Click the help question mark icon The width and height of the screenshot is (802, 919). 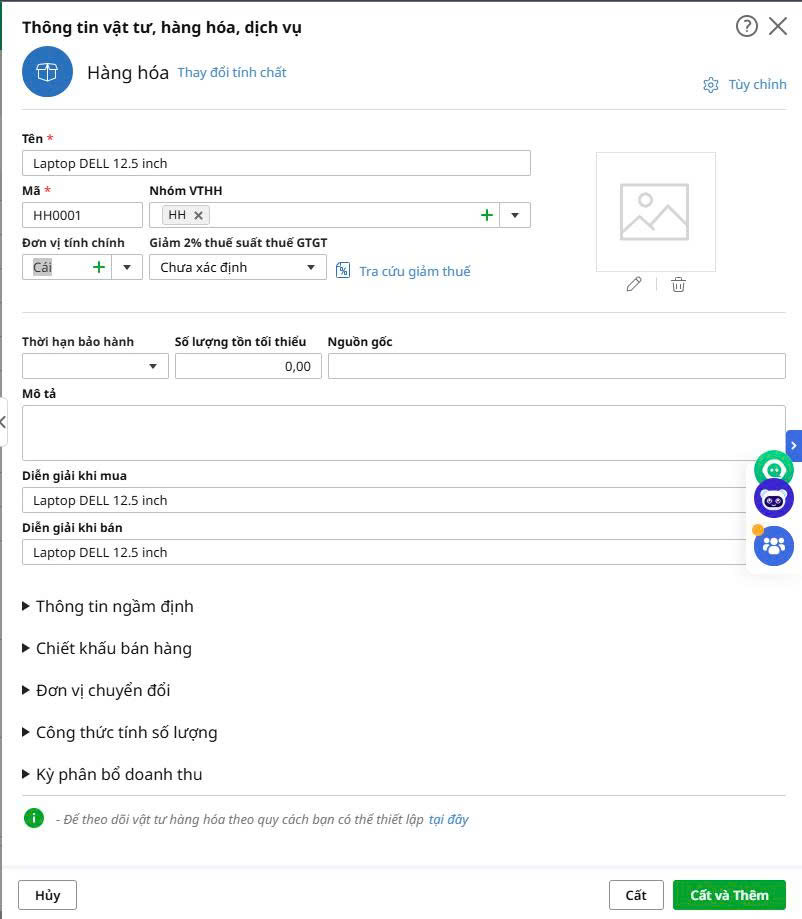click(x=746, y=27)
